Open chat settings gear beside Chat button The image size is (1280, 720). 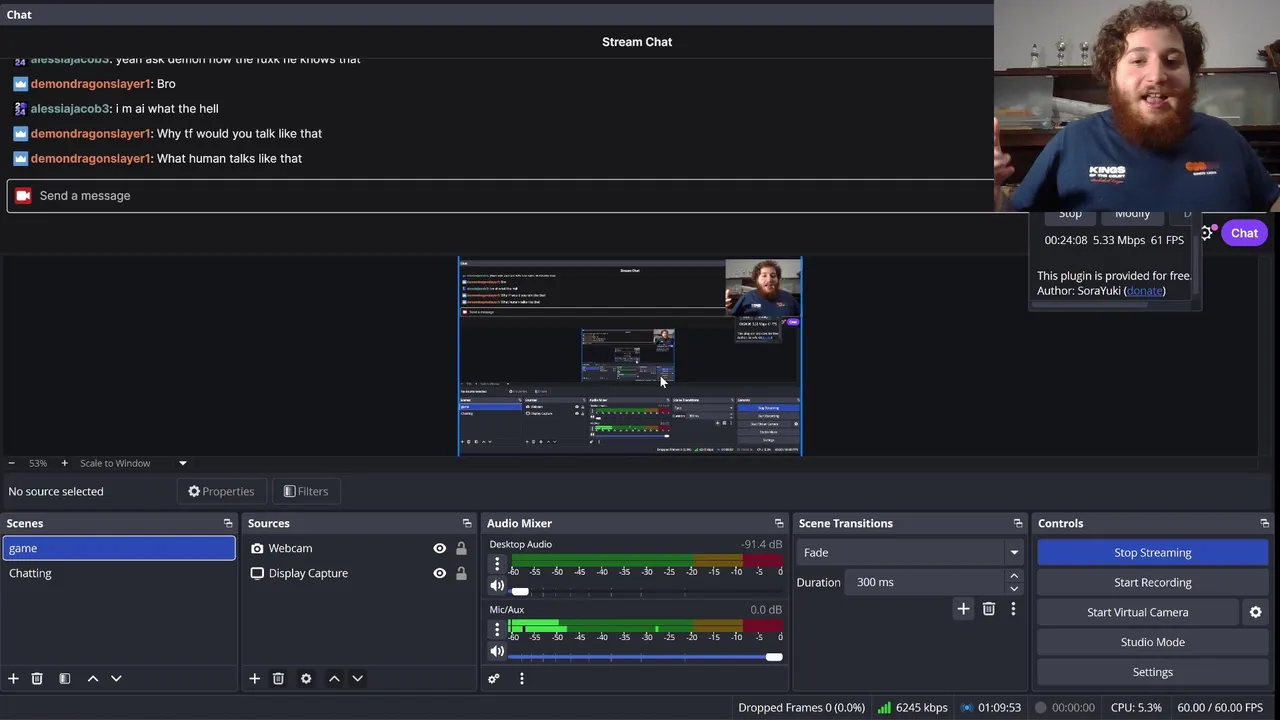1207,233
